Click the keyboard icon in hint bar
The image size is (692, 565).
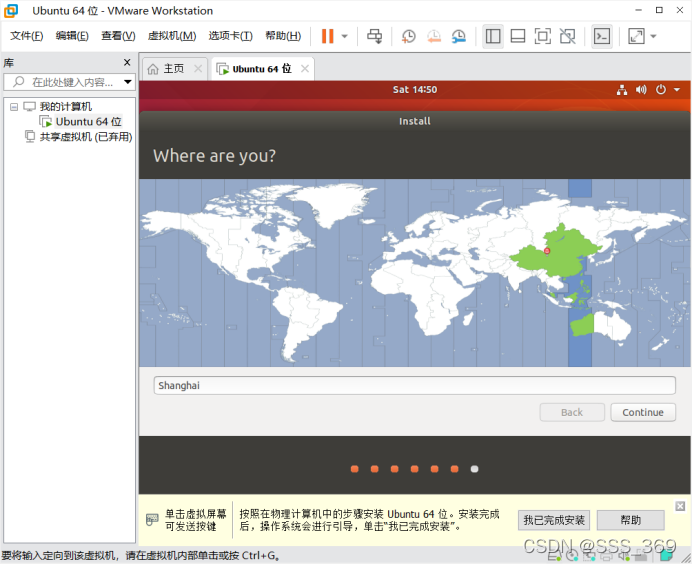click(152, 520)
